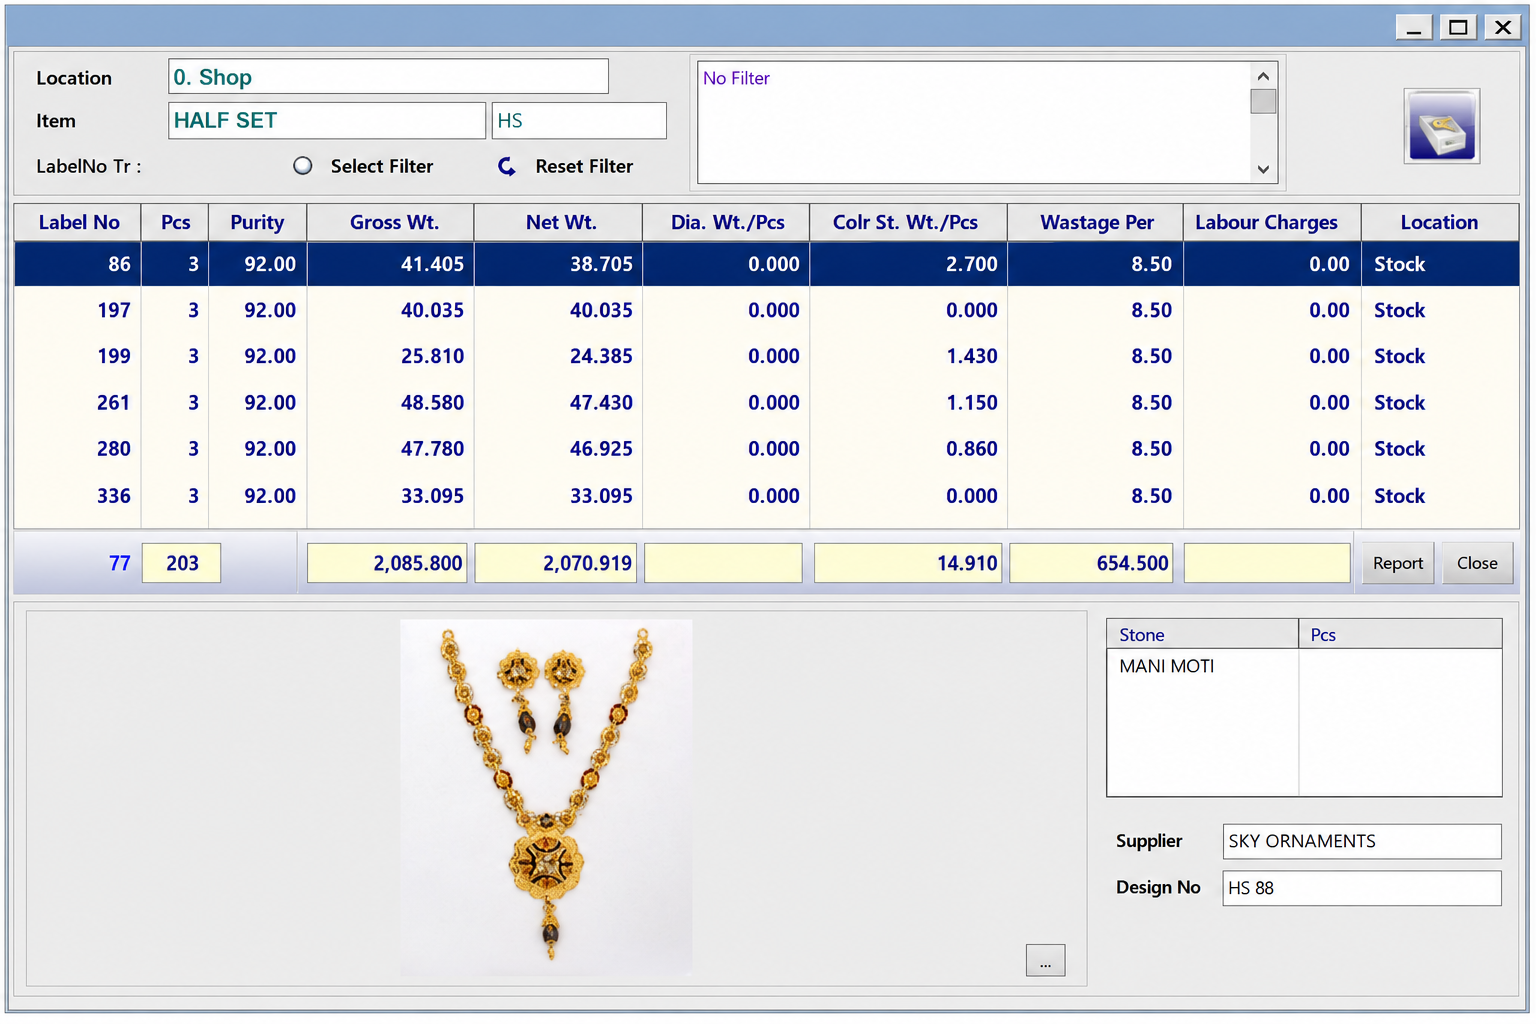Click gross weight cell 33.095

pyautogui.click(x=390, y=496)
